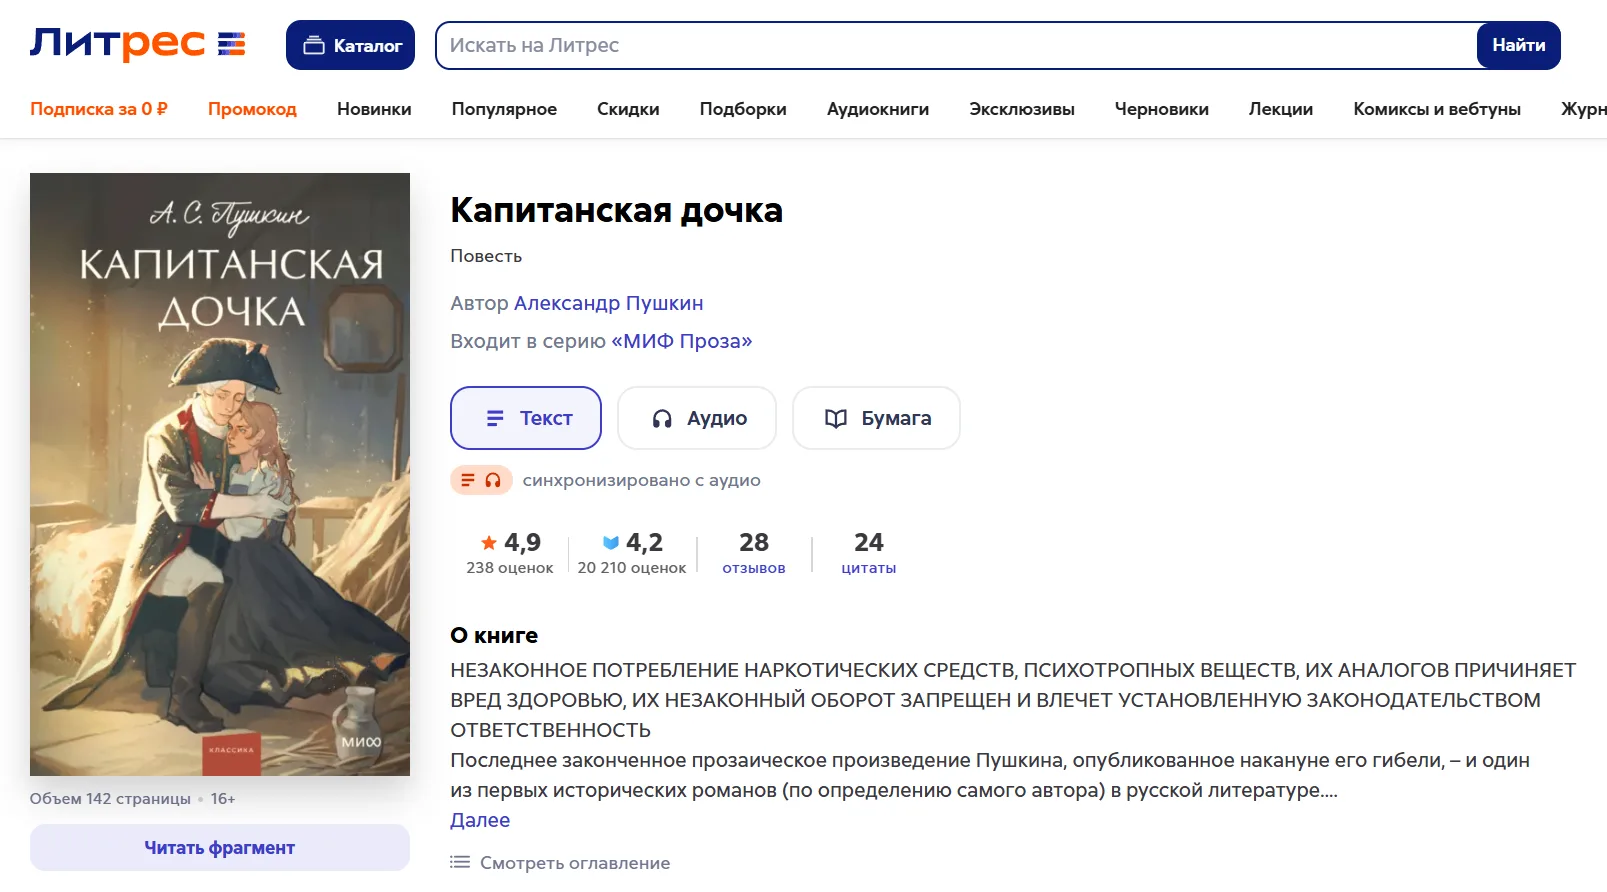Click the О книге heading

click(x=494, y=635)
